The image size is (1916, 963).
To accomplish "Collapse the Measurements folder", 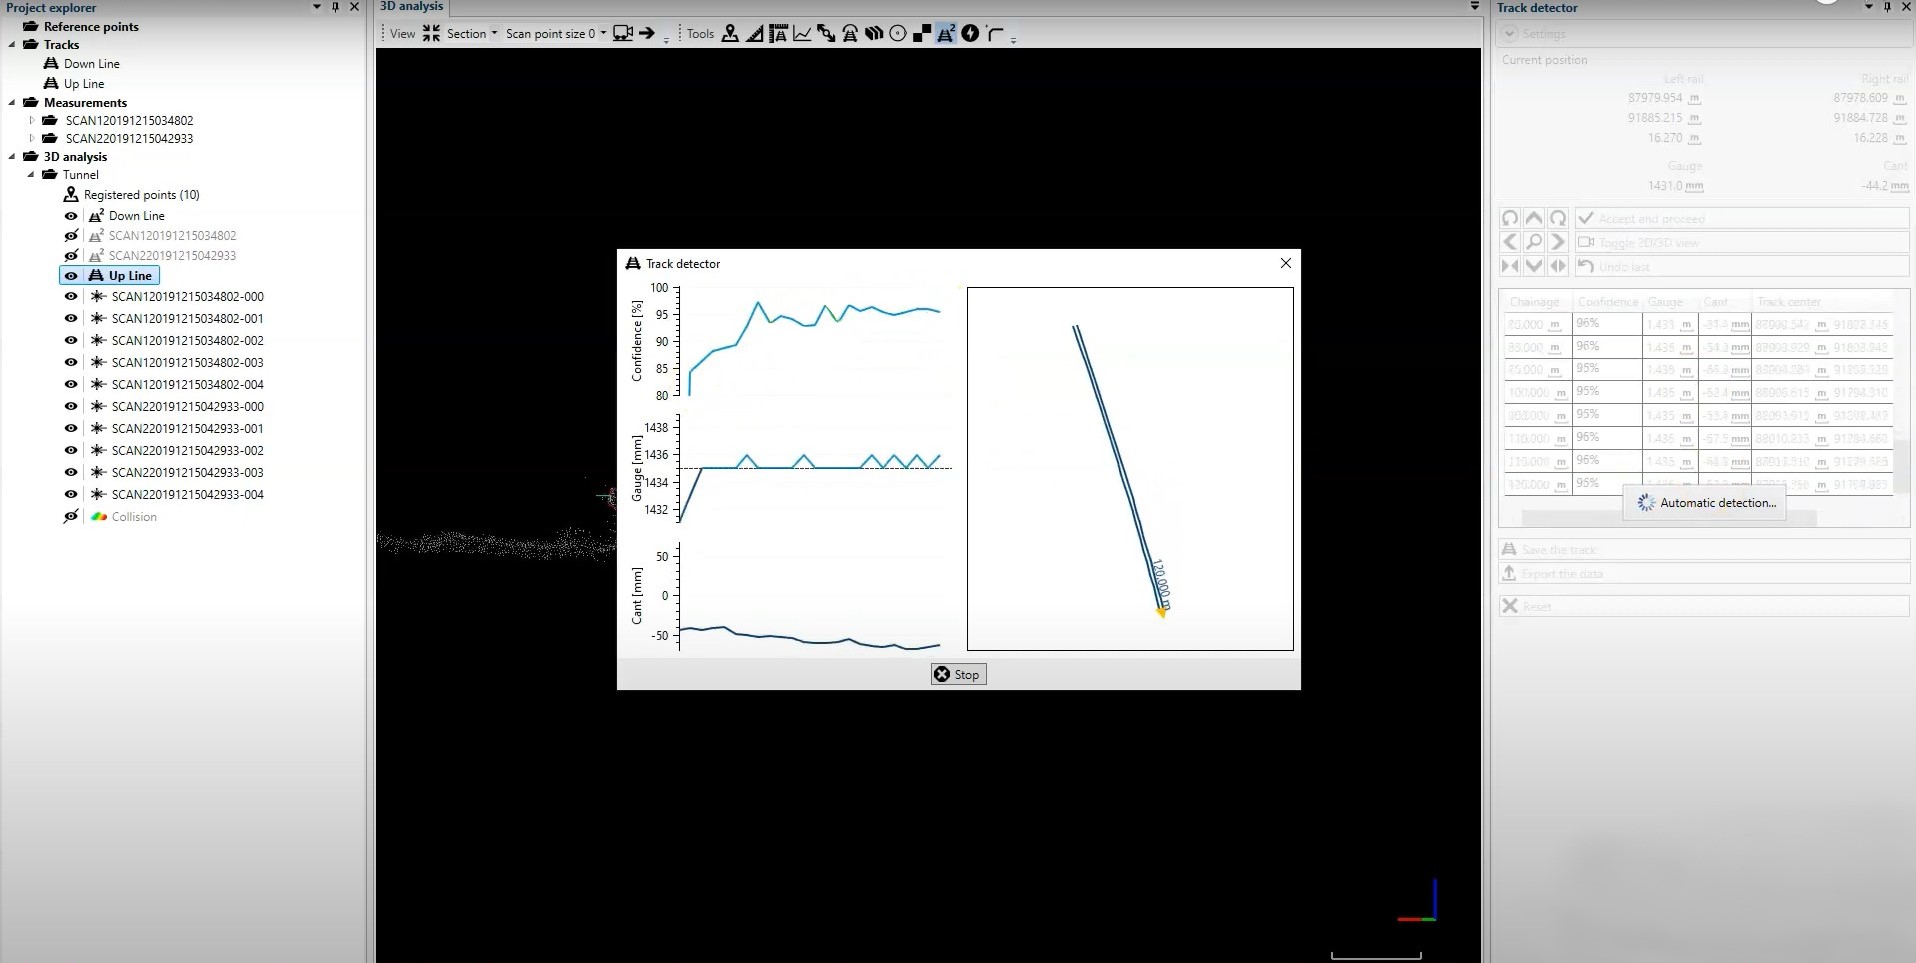I will click(x=12, y=102).
